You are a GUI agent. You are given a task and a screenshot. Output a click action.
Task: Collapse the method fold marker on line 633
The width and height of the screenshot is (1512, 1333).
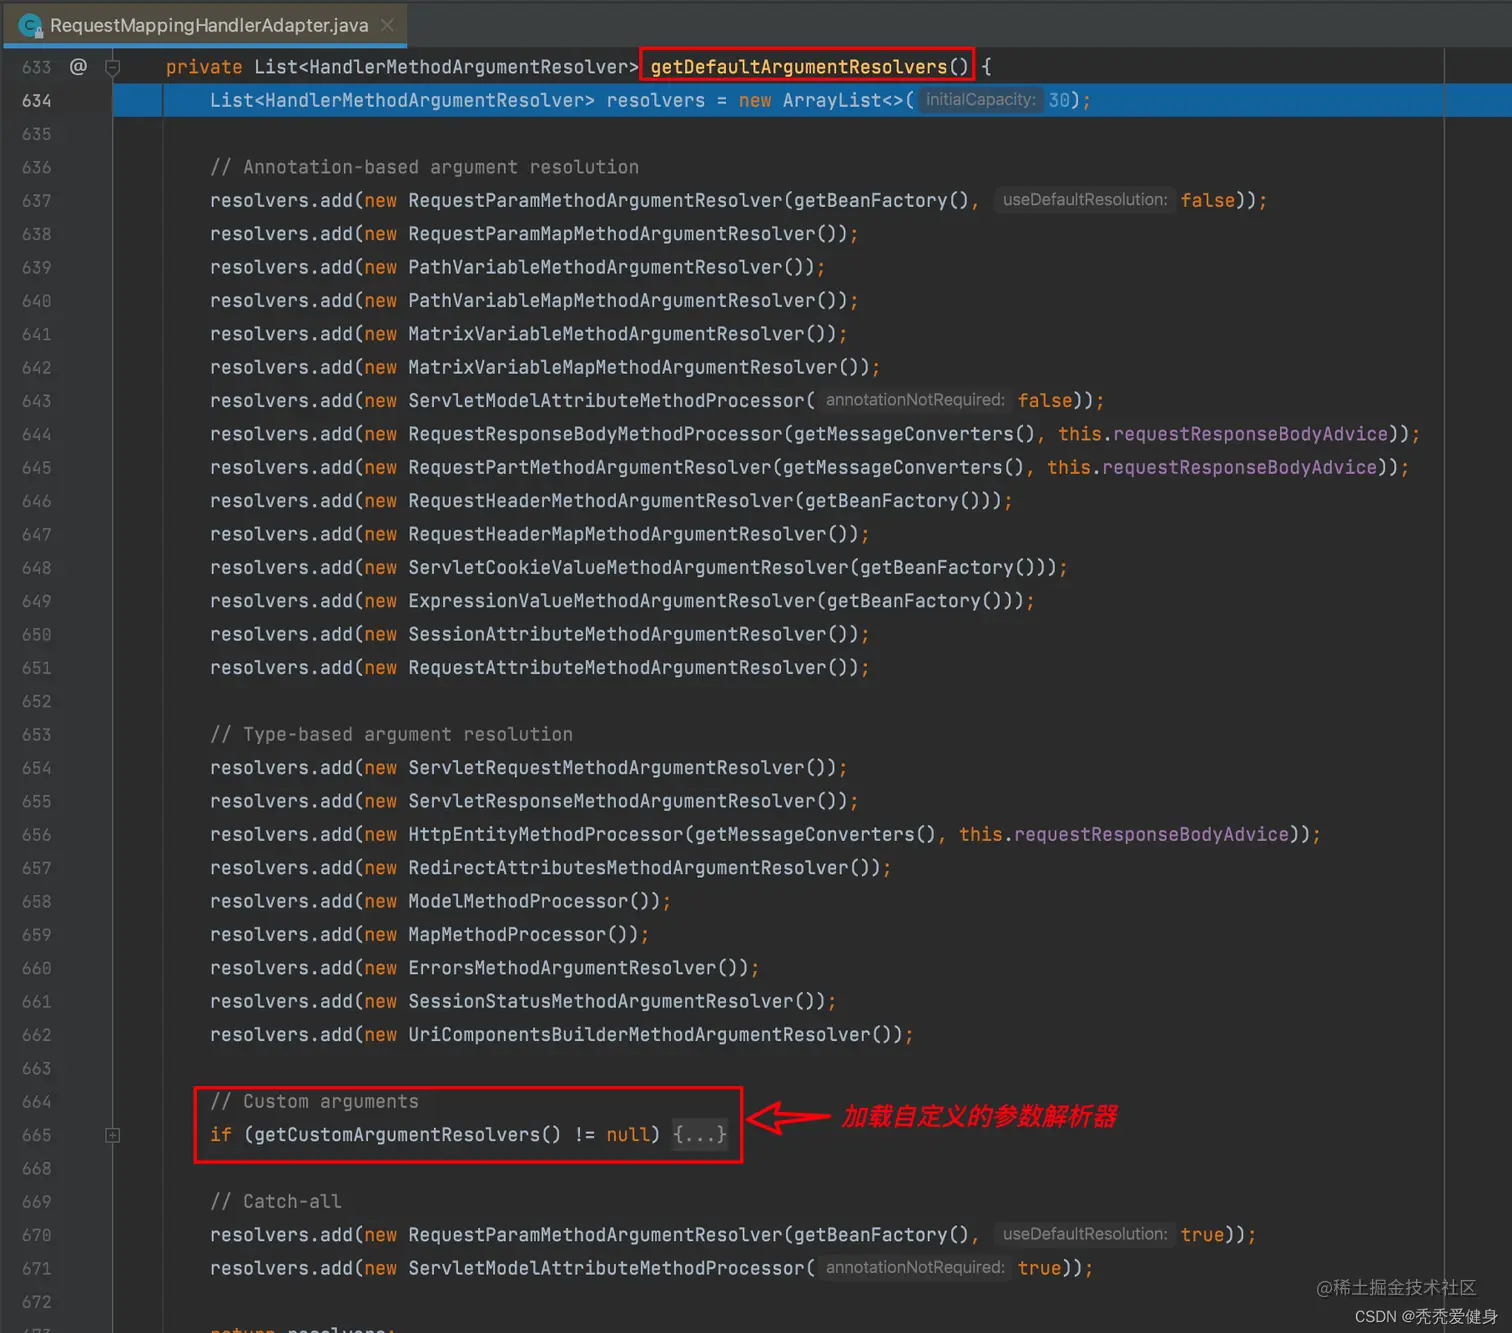[x=113, y=67]
